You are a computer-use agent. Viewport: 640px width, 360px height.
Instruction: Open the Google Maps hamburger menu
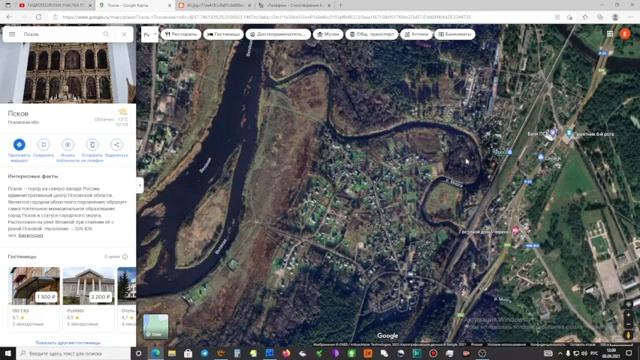tap(12, 34)
